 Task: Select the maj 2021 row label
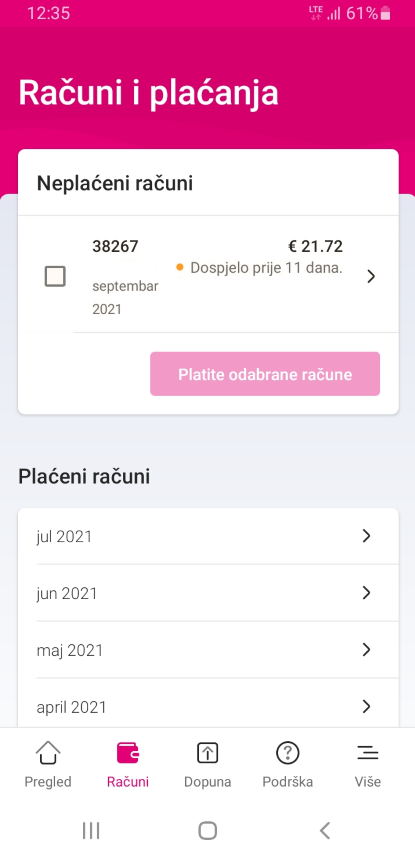pos(69,650)
